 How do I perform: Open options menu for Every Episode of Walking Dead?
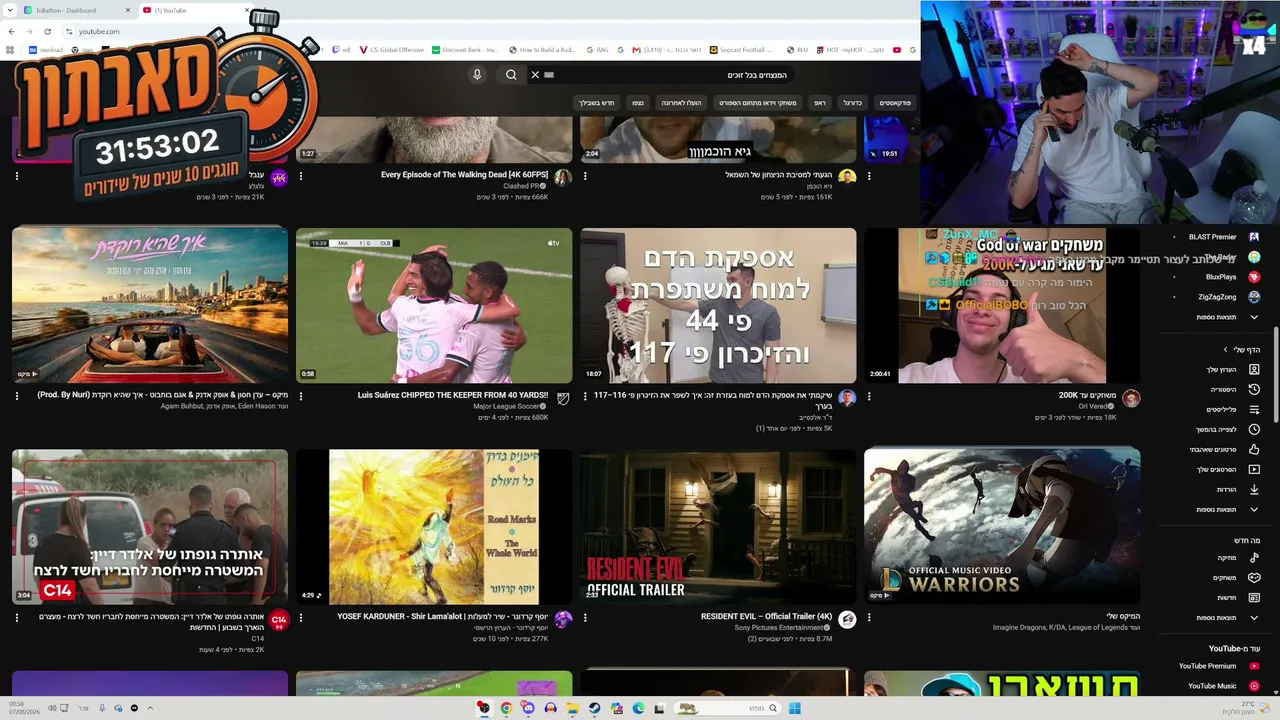(301, 176)
